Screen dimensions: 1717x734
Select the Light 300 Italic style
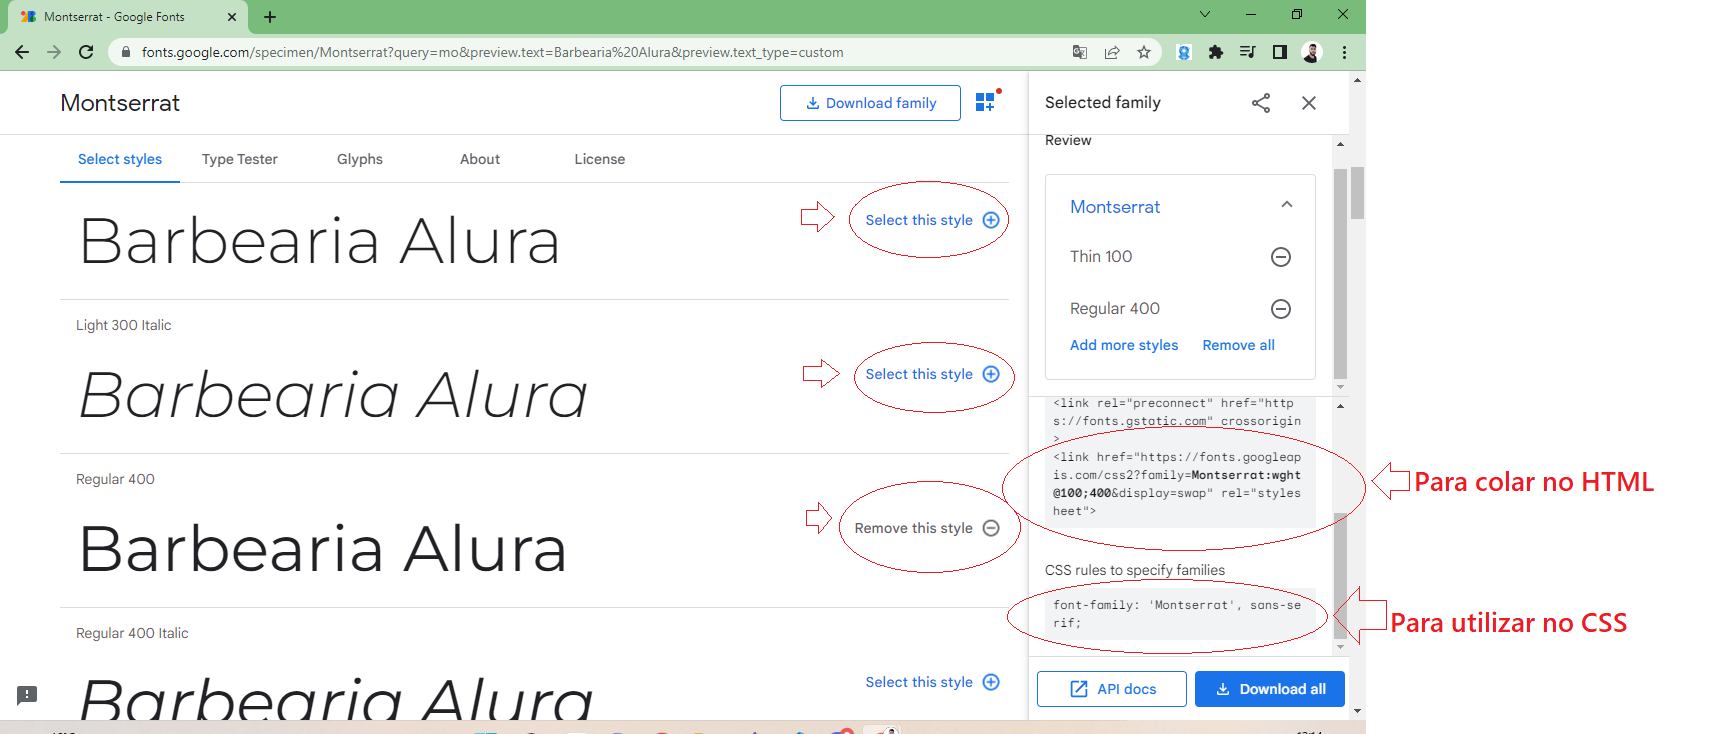(932, 374)
